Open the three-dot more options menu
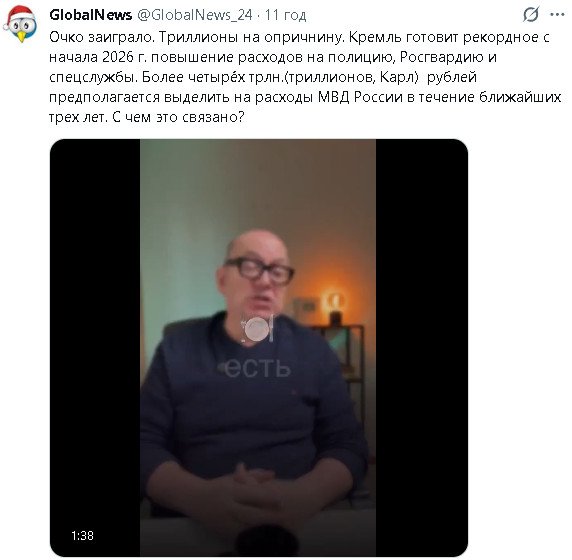The height and width of the screenshot is (560, 572). (x=557, y=15)
